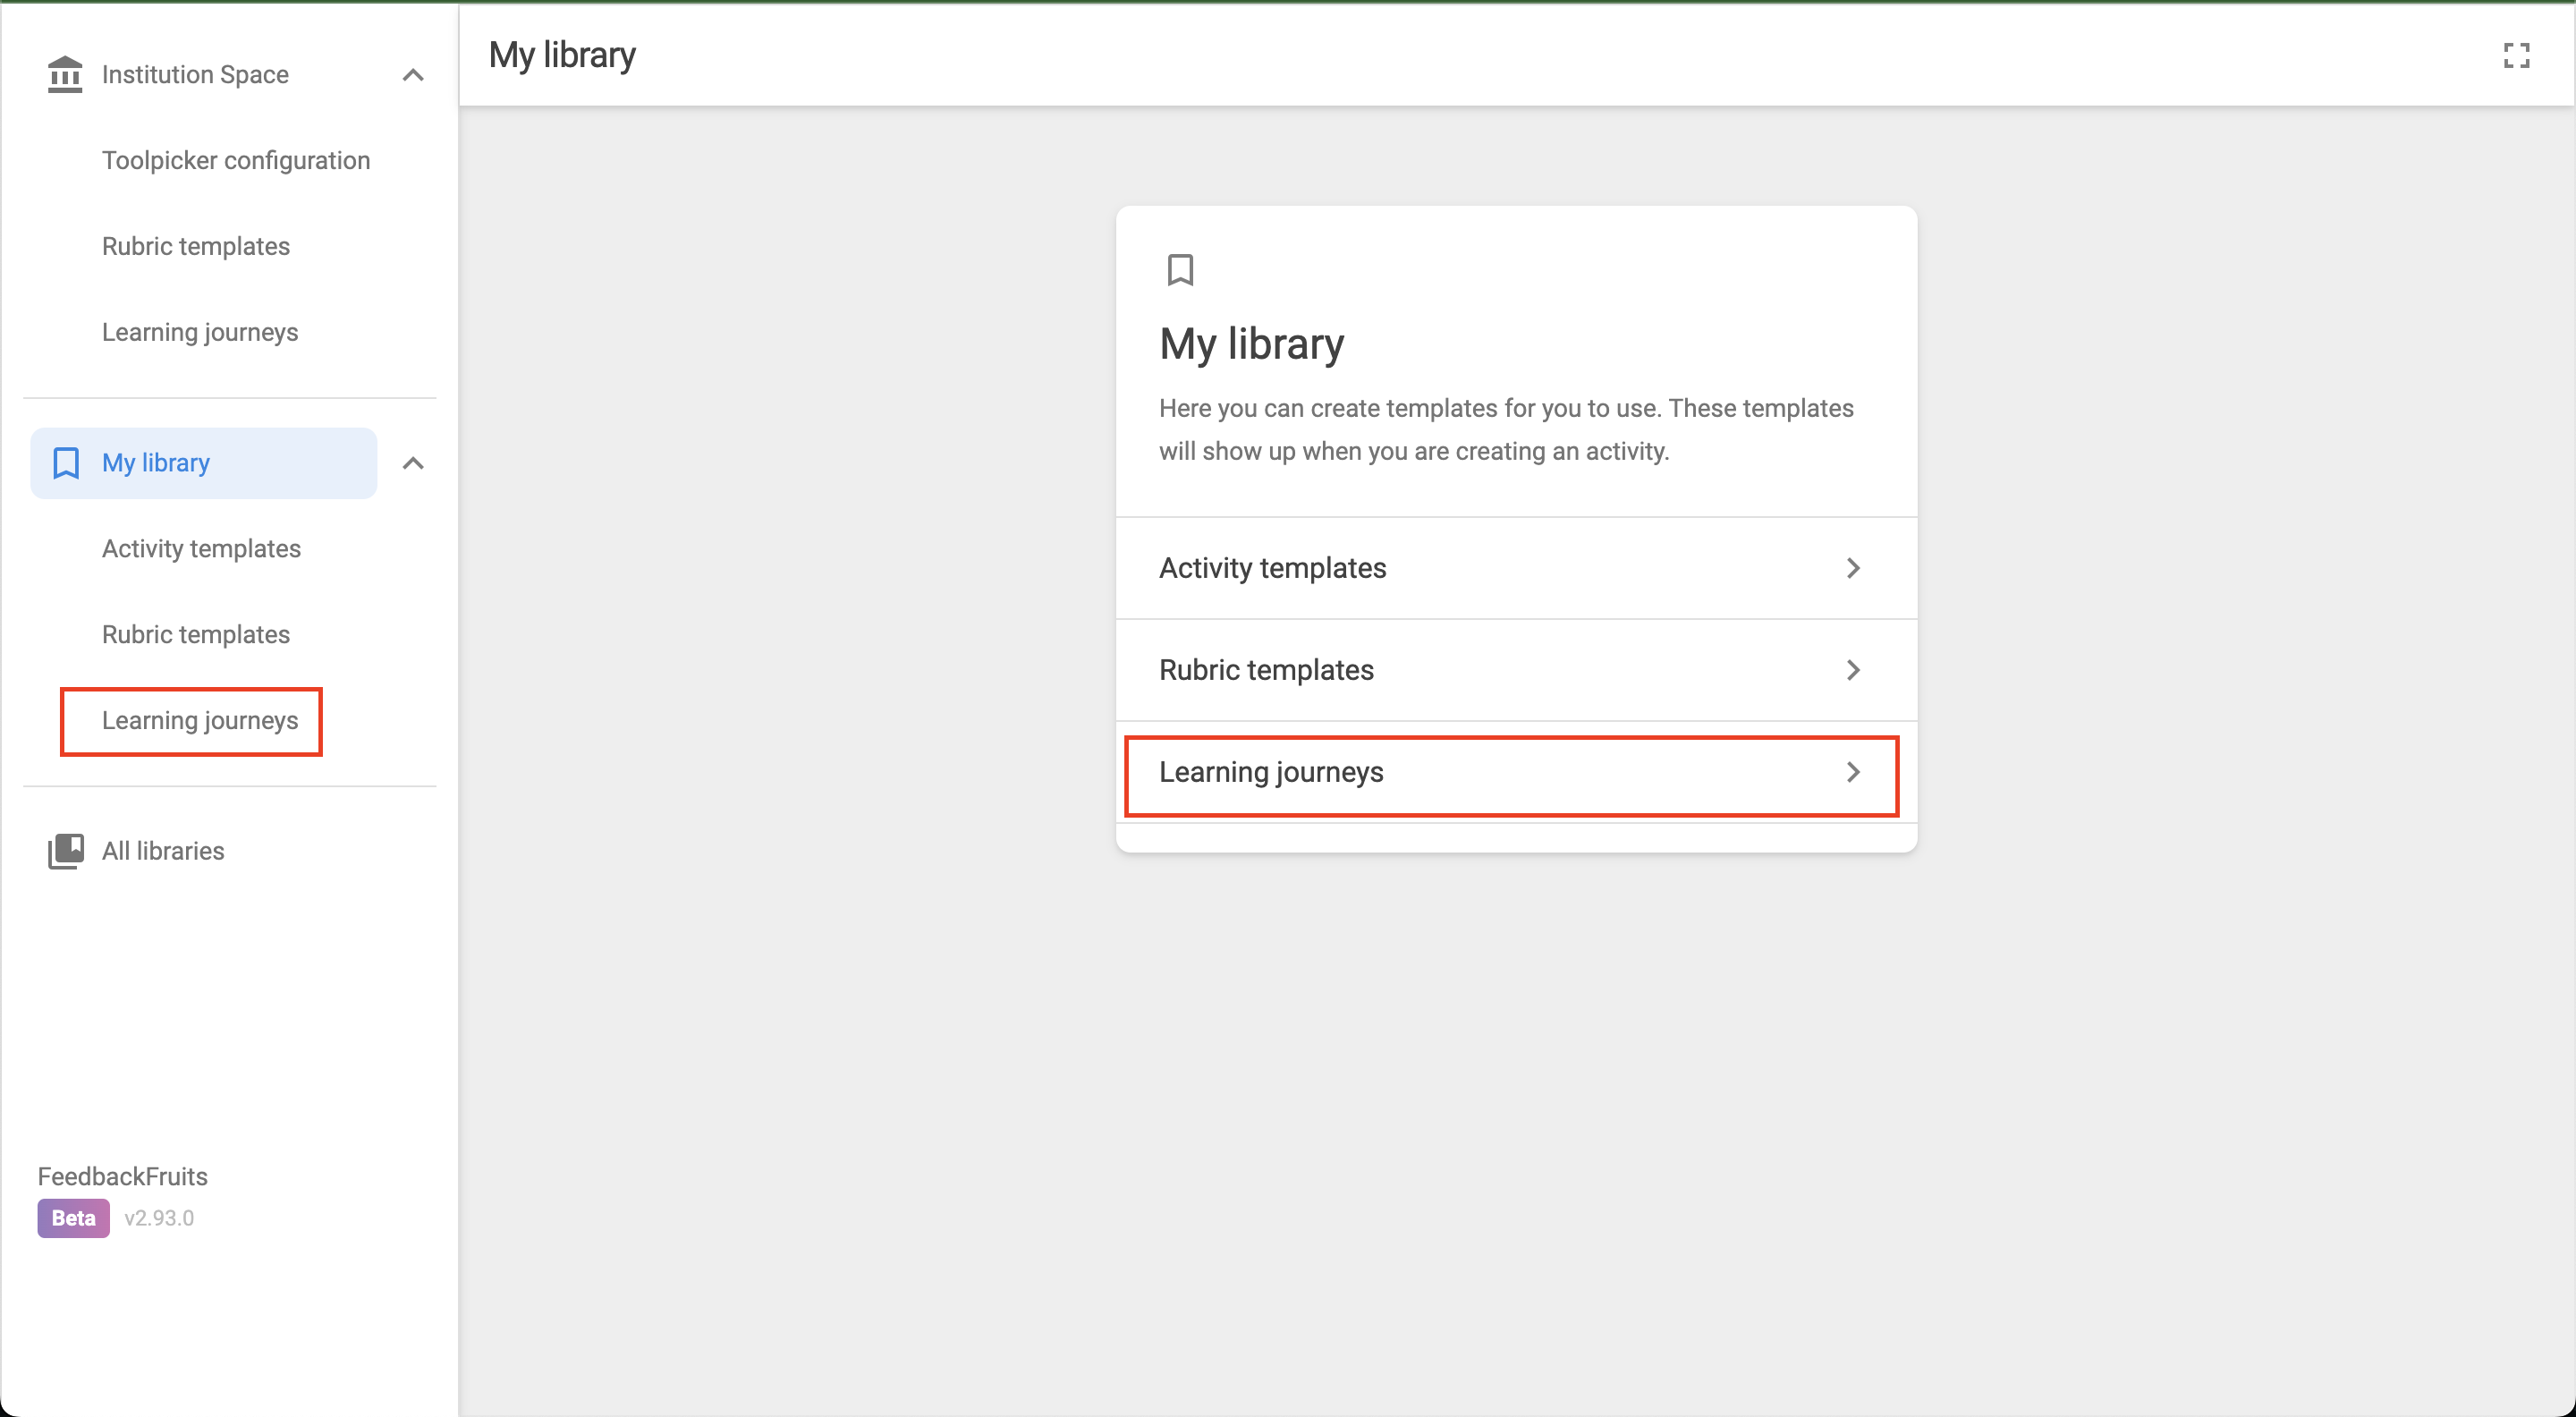Viewport: 2576px width, 1417px height.
Task: Click the Beta badge
Action: pos(74,1218)
